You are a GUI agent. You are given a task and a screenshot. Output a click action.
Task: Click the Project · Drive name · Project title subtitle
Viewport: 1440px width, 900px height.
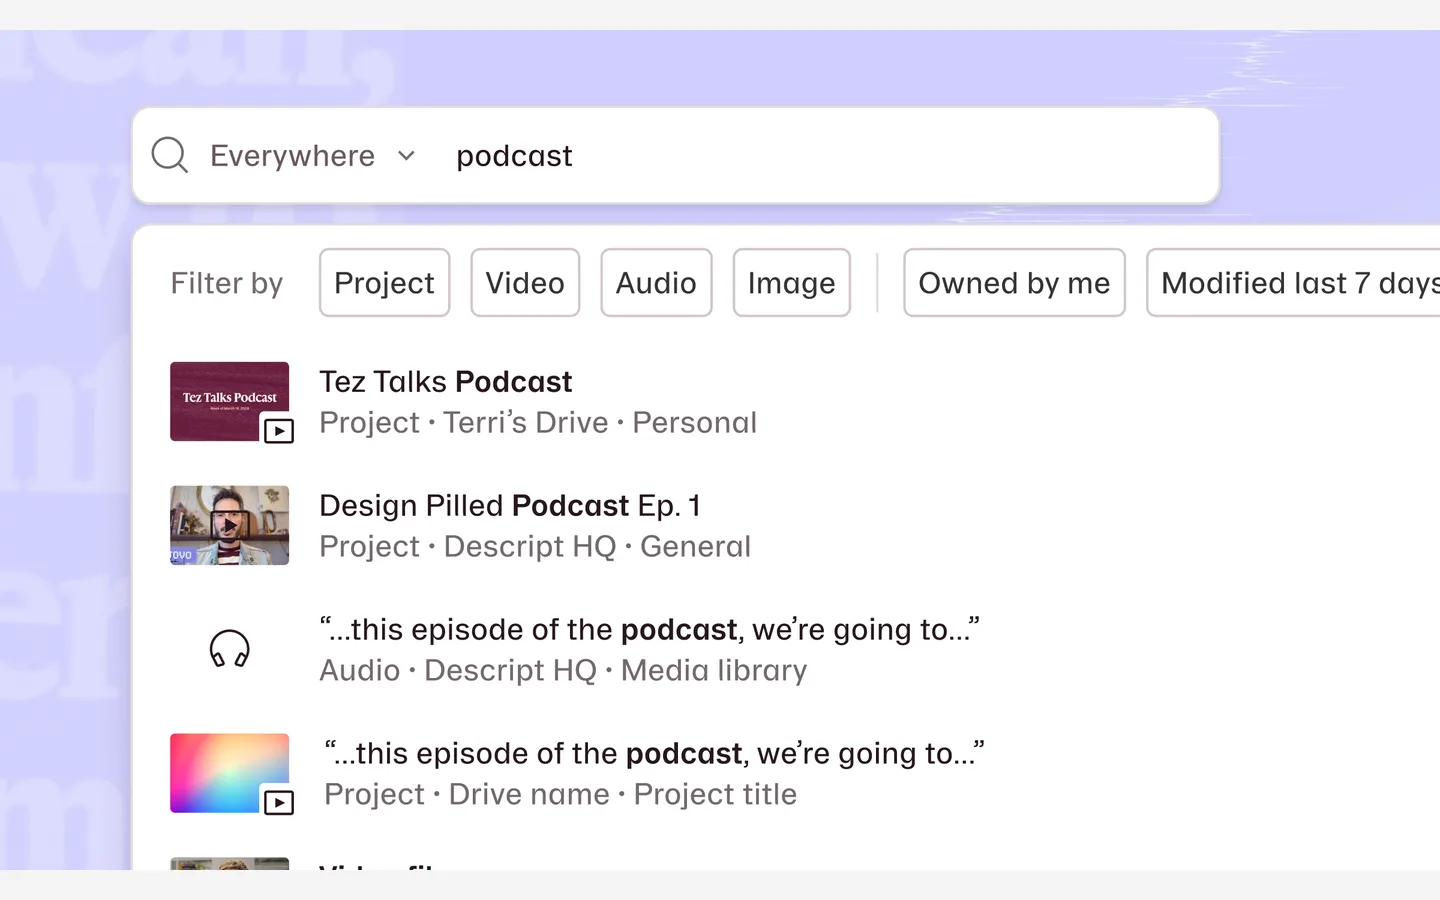[x=561, y=795]
